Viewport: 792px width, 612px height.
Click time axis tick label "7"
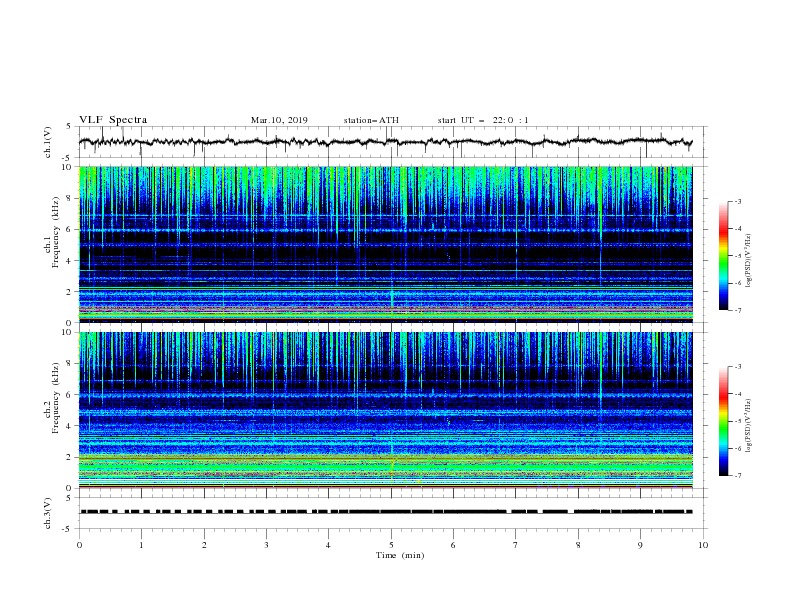click(516, 545)
